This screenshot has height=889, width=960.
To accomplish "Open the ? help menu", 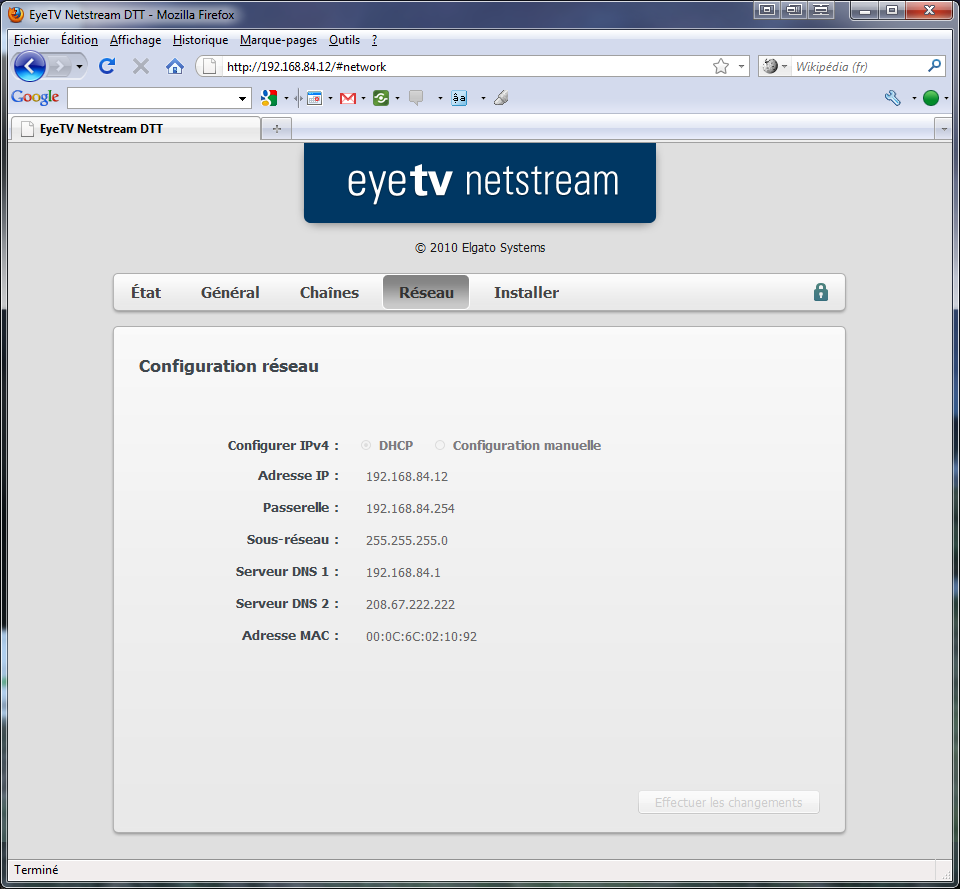I will [374, 40].
